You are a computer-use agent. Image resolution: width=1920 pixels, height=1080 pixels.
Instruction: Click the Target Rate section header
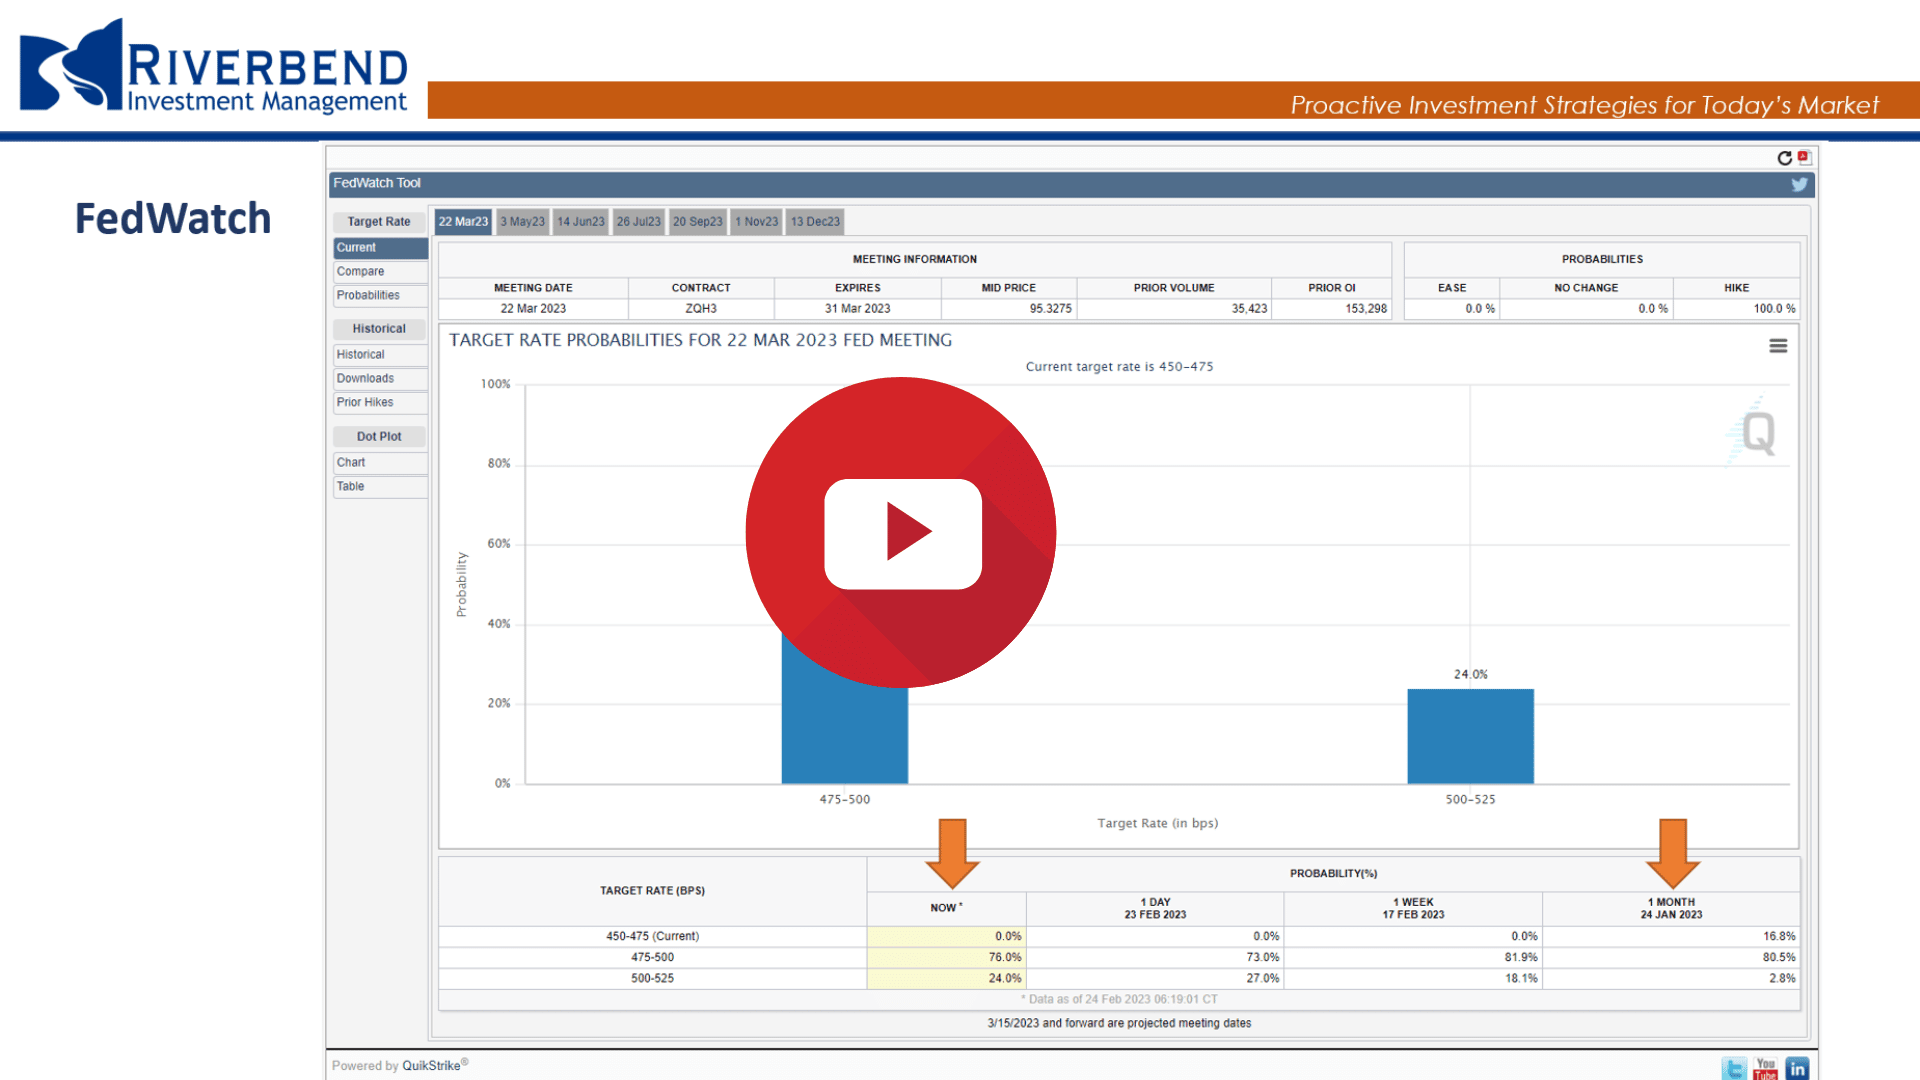pos(379,222)
